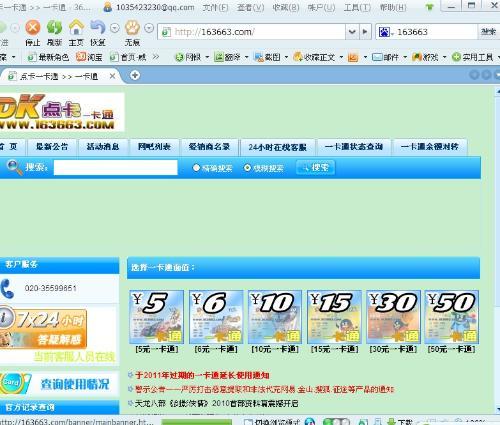This screenshot has width=500, height=425.
Task: Expand the 翻译 dropdown arrow
Action: tap(247, 57)
